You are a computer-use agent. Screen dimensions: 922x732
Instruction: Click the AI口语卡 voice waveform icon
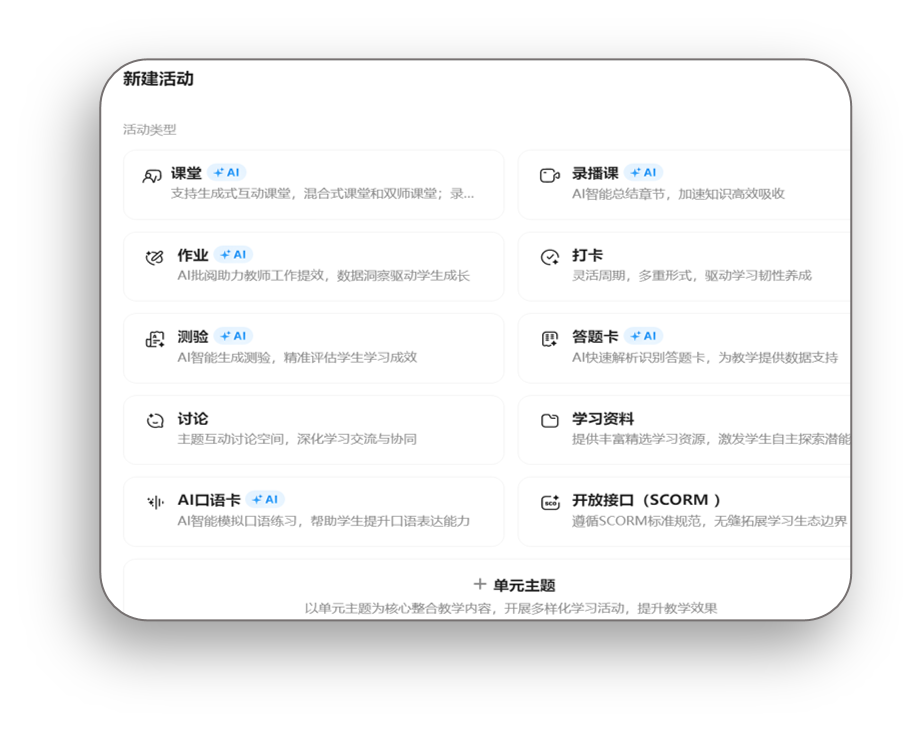coord(155,502)
